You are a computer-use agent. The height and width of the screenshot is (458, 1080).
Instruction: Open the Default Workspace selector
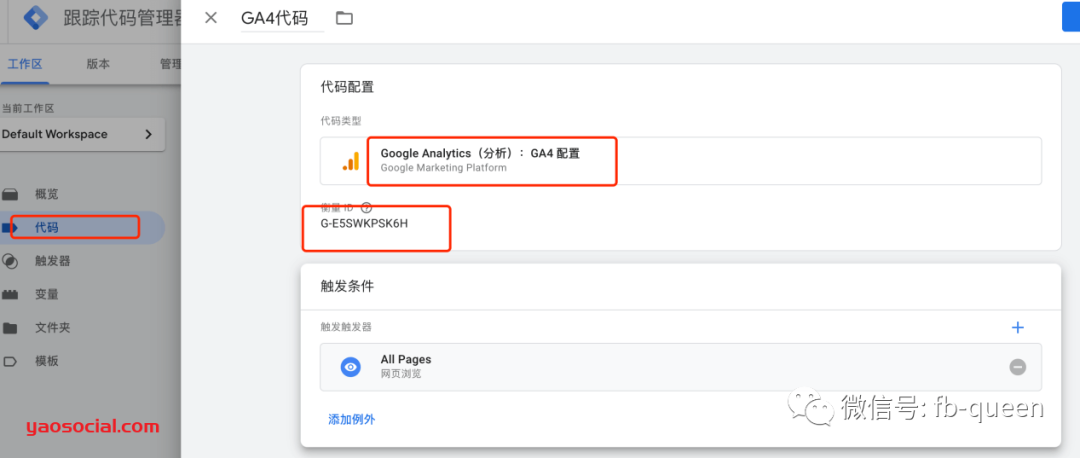click(x=82, y=134)
